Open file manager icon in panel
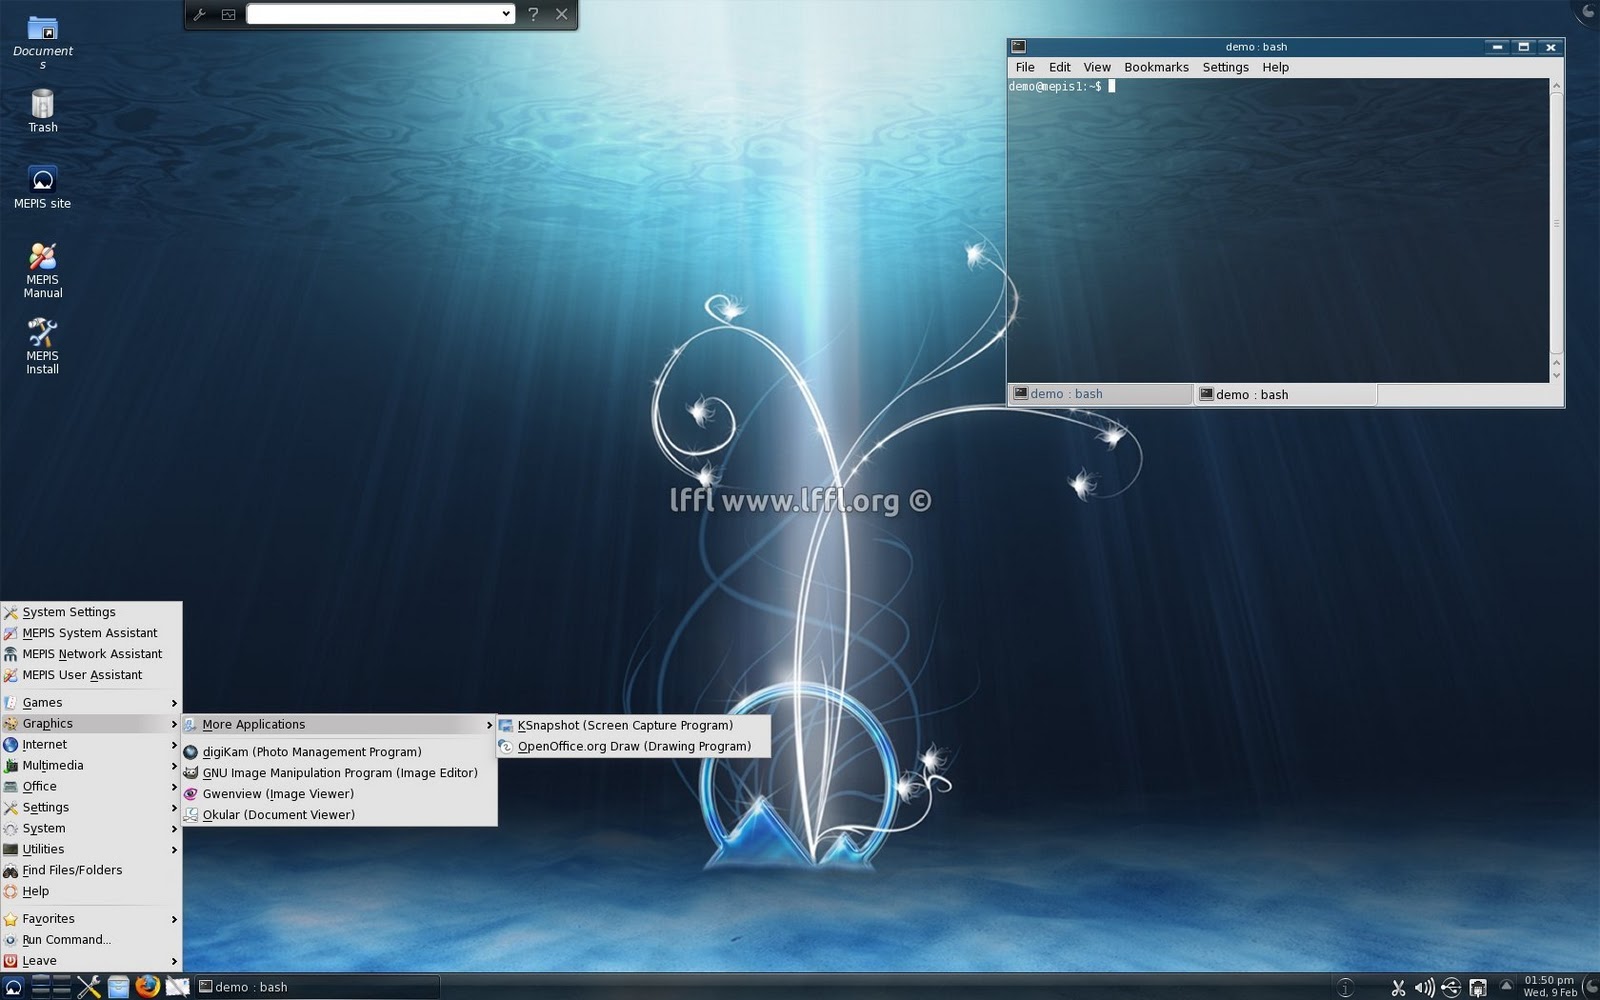The image size is (1600, 1000). coord(118,987)
